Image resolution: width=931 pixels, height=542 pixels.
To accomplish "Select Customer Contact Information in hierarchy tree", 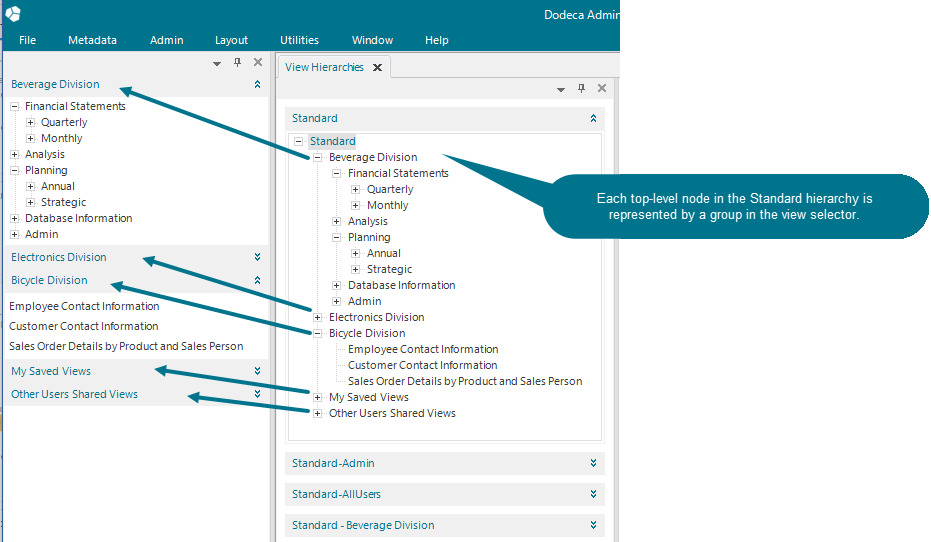I will tap(422, 365).
